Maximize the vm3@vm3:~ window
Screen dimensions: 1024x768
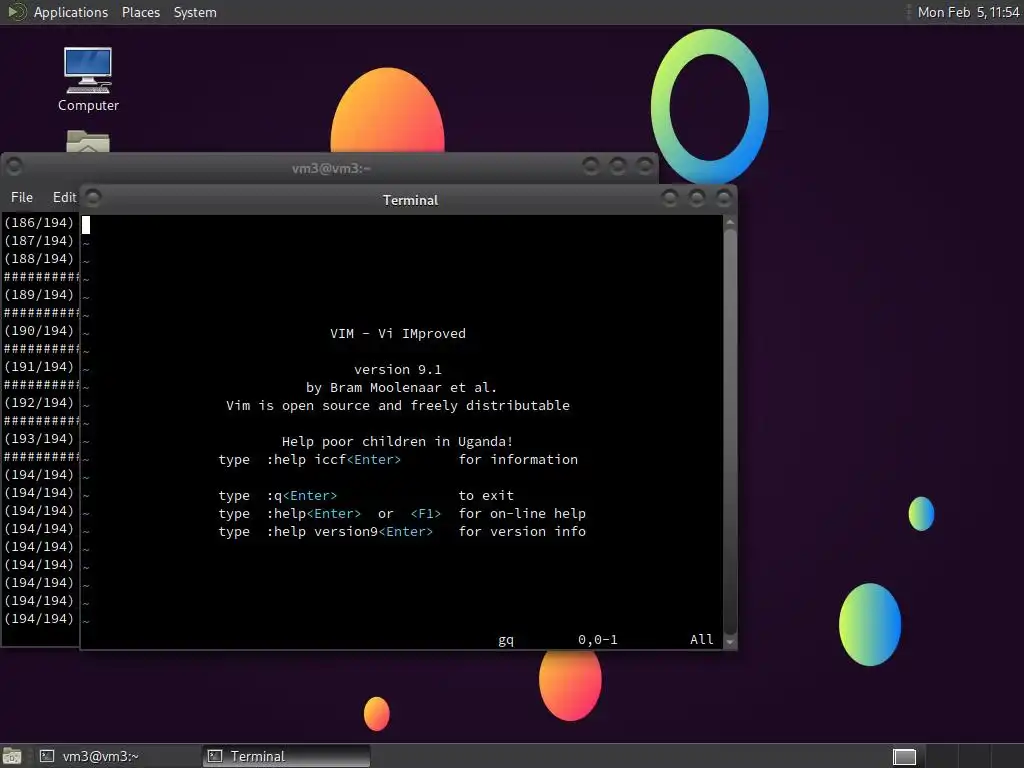click(x=618, y=166)
